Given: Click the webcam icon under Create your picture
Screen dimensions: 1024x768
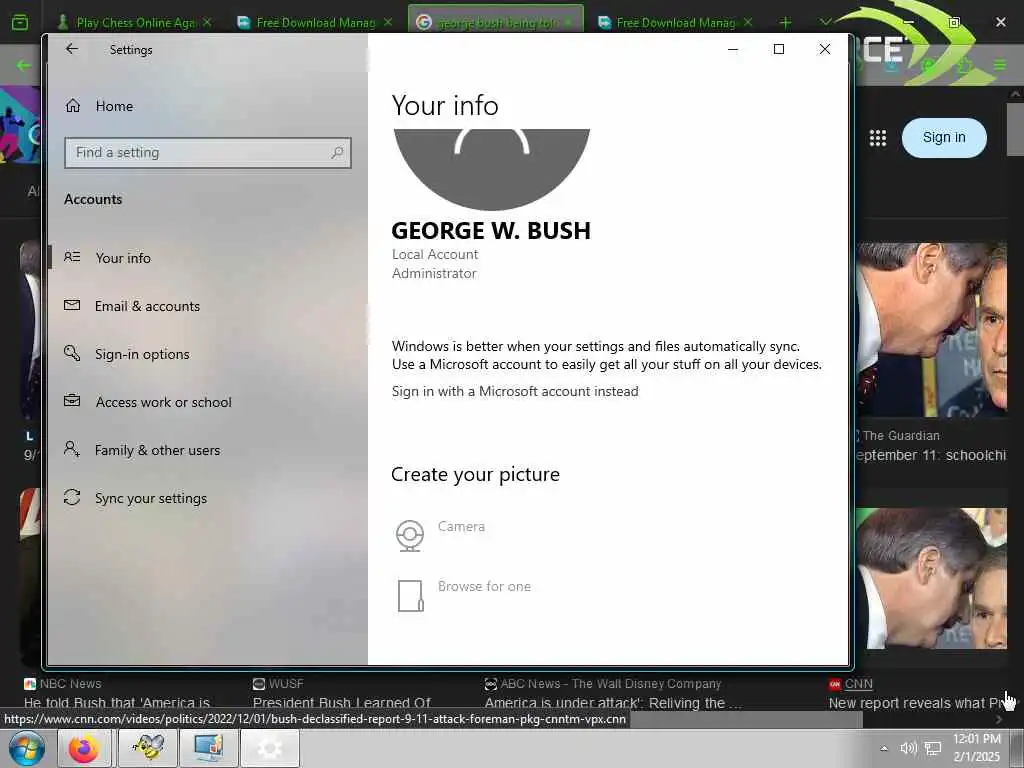Looking at the screenshot, I should pyautogui.click(x=410, y=536).
